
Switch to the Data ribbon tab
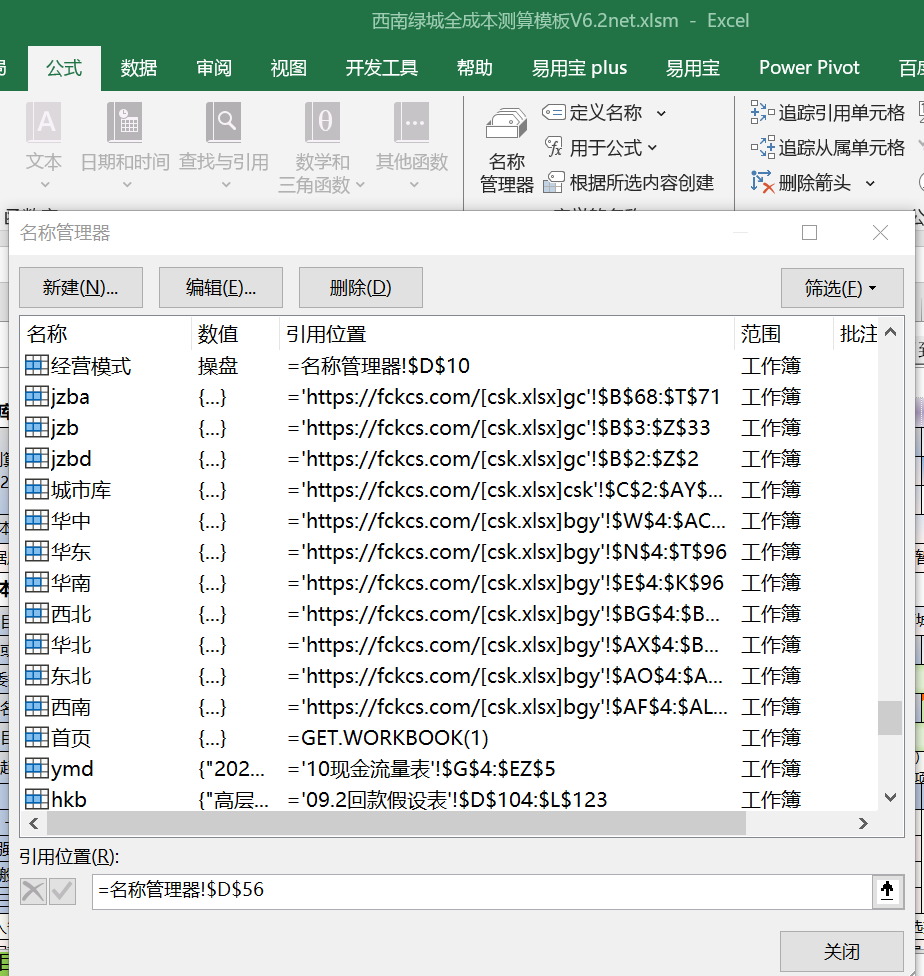click(139, 68)
